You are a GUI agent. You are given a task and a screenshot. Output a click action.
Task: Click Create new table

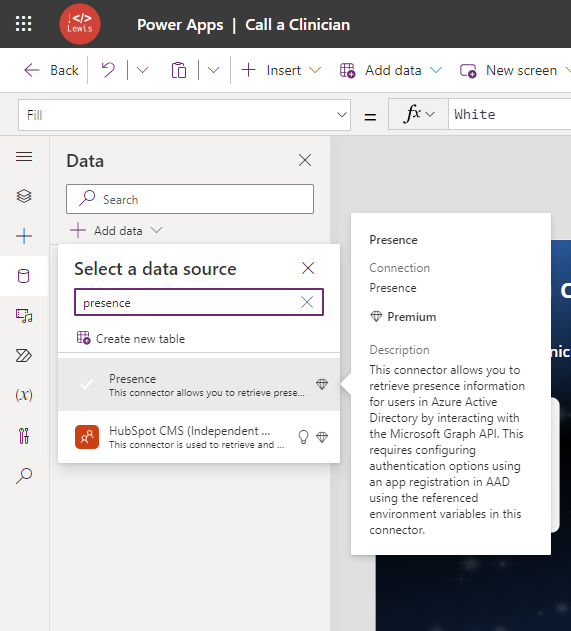coord(131,338)
